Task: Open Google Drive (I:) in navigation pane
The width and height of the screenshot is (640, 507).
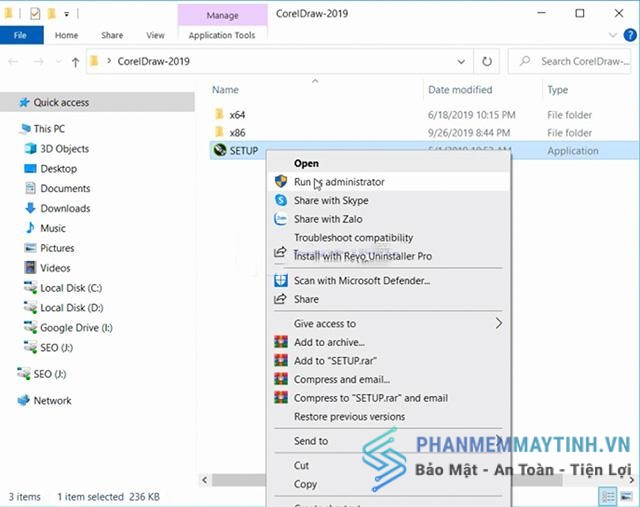Action: (76, 327)
